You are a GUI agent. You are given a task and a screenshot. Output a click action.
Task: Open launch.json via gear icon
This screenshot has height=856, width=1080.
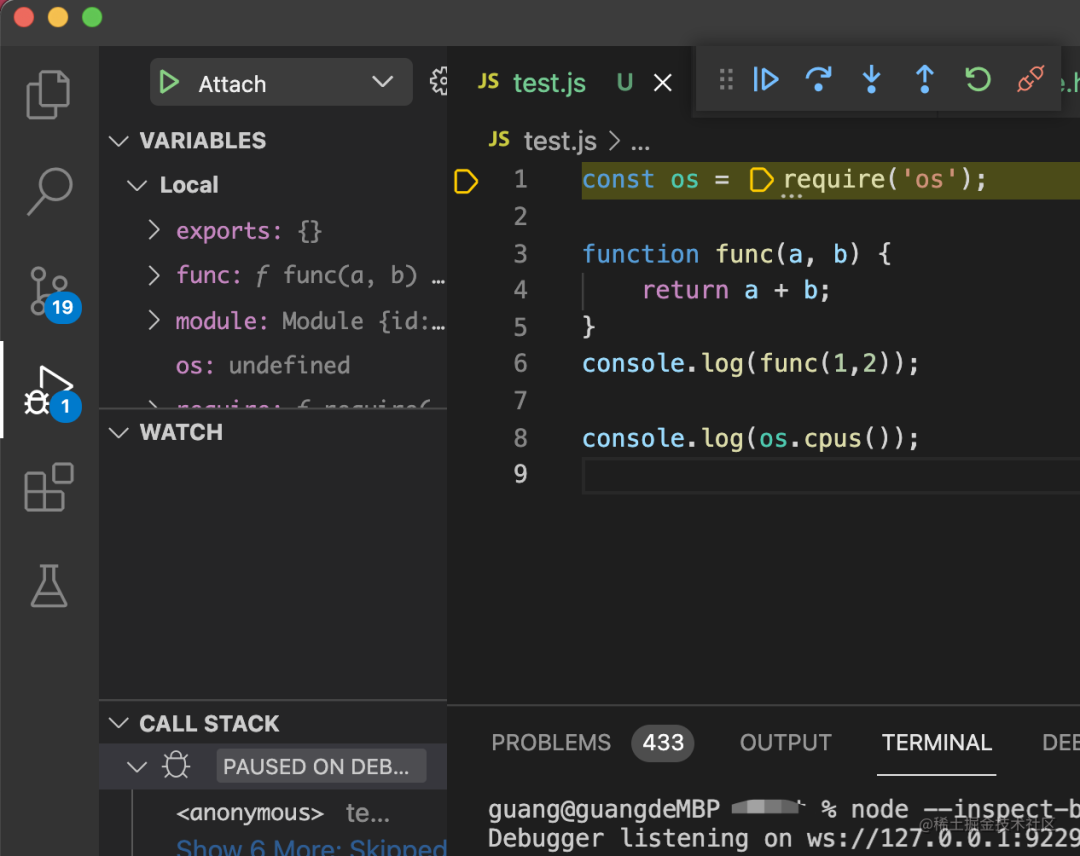click(439, 82)
